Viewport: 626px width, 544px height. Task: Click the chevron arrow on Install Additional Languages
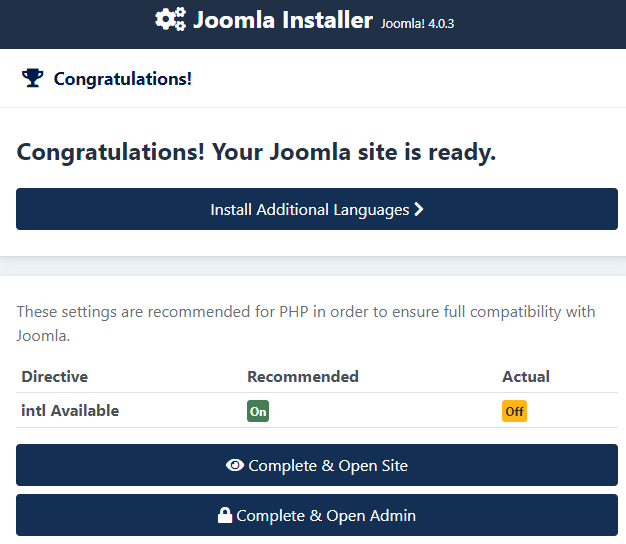coord(418,209)
